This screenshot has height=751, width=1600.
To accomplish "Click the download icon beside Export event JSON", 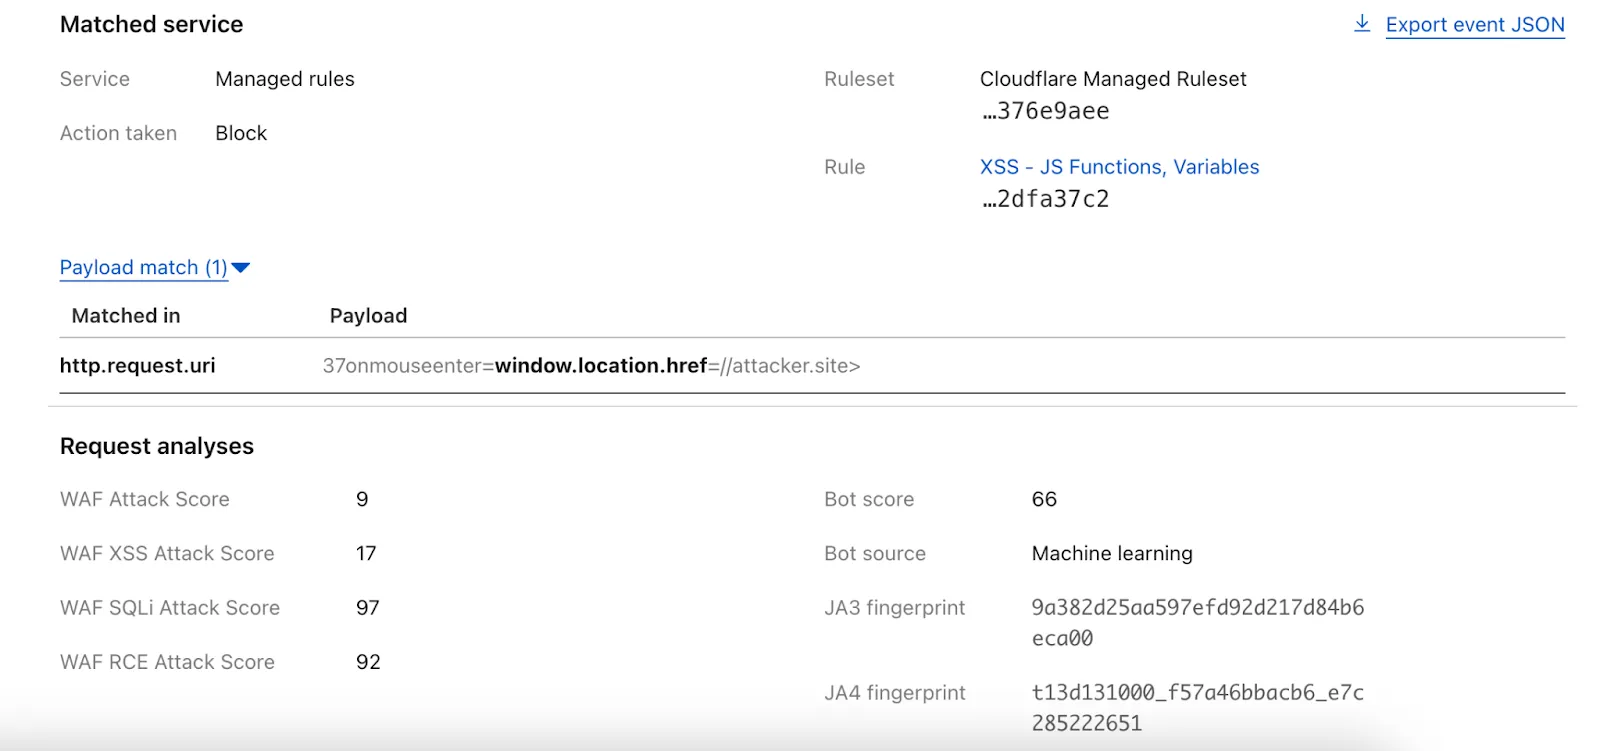I will click(1361, 24).
